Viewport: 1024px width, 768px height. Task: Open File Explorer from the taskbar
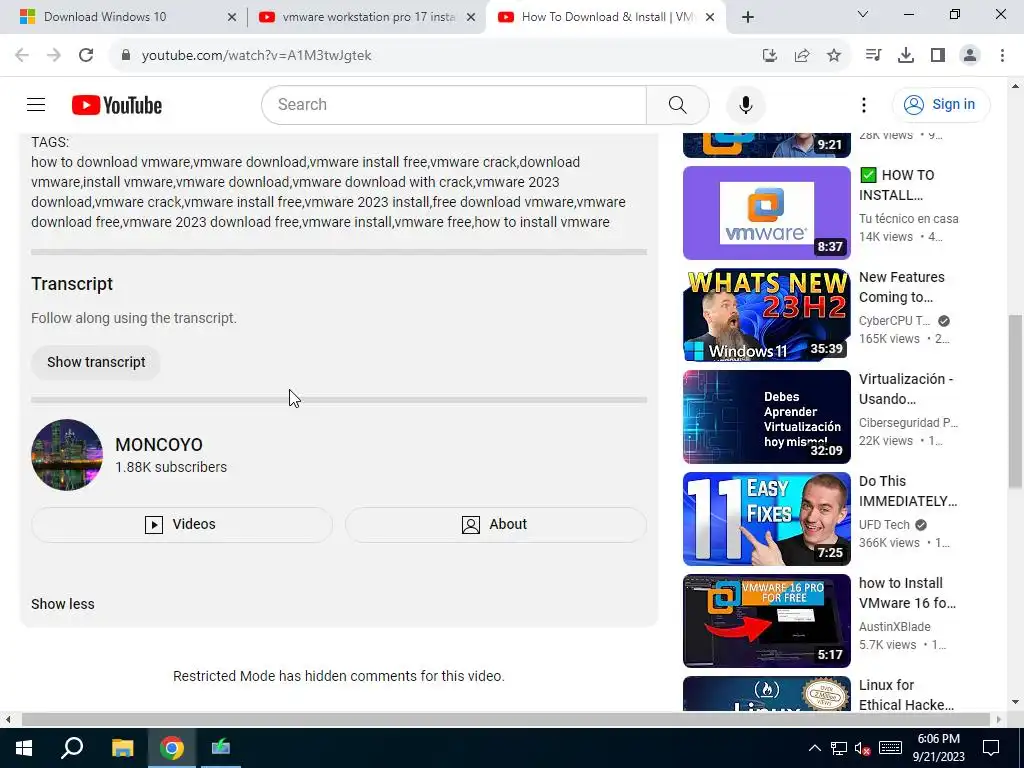122,748
